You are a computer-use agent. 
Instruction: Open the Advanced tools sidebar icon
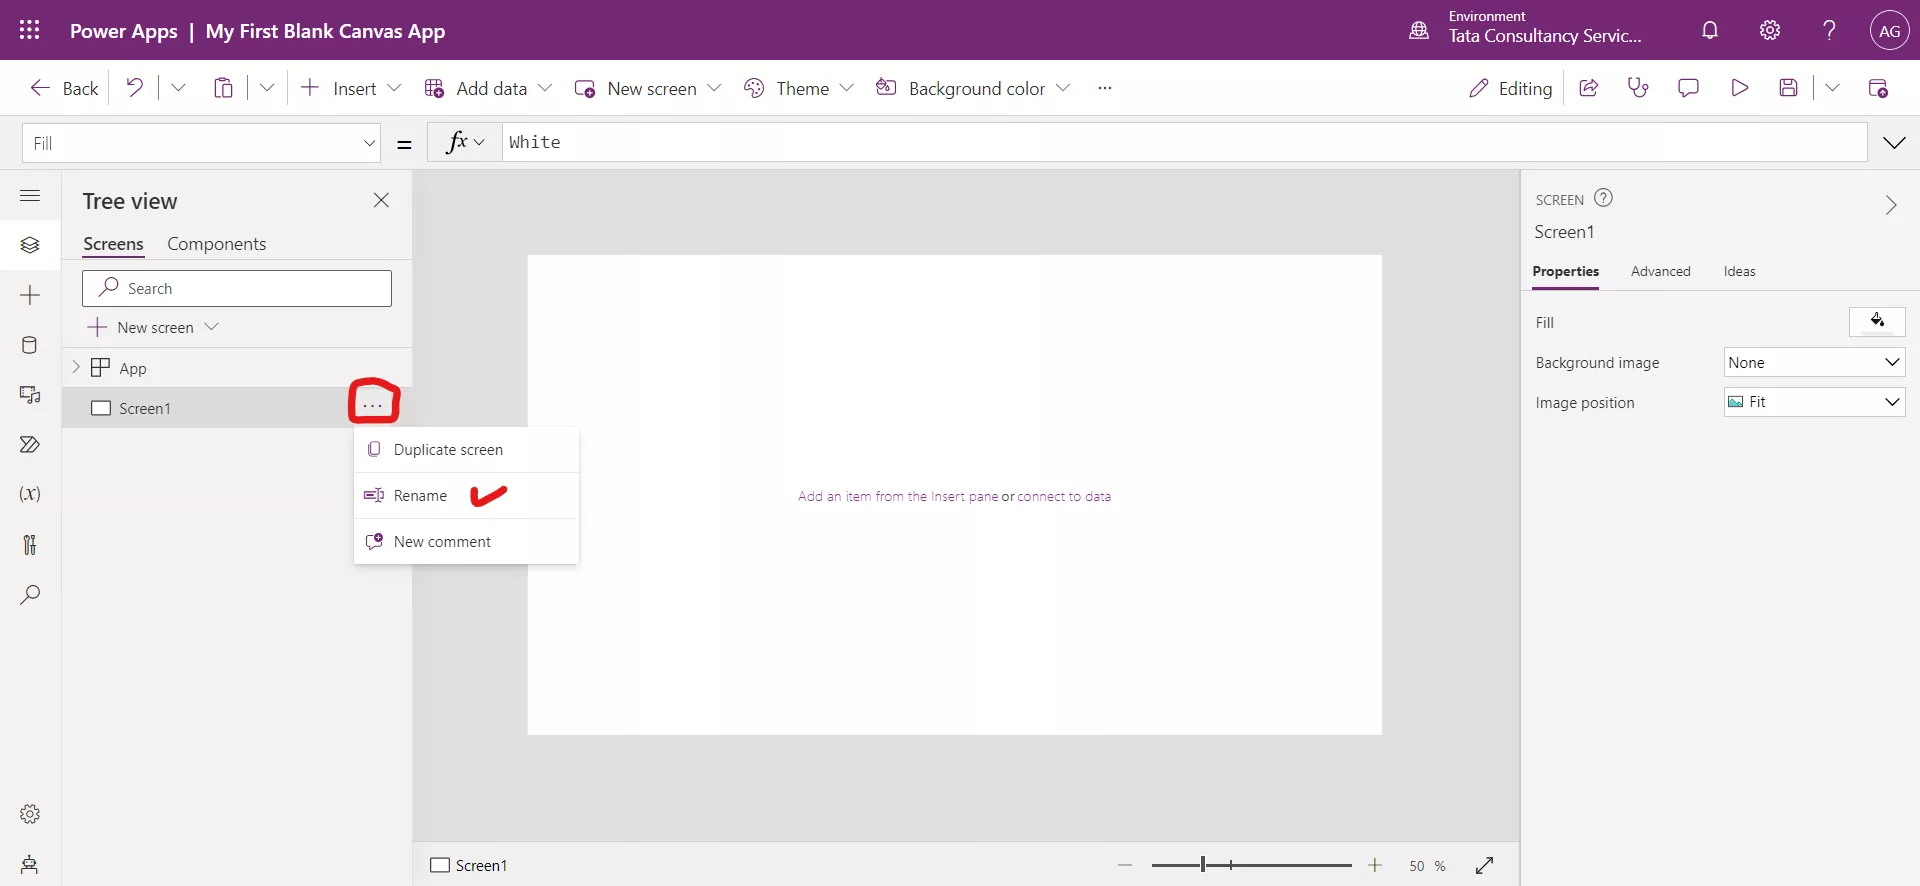30,544
